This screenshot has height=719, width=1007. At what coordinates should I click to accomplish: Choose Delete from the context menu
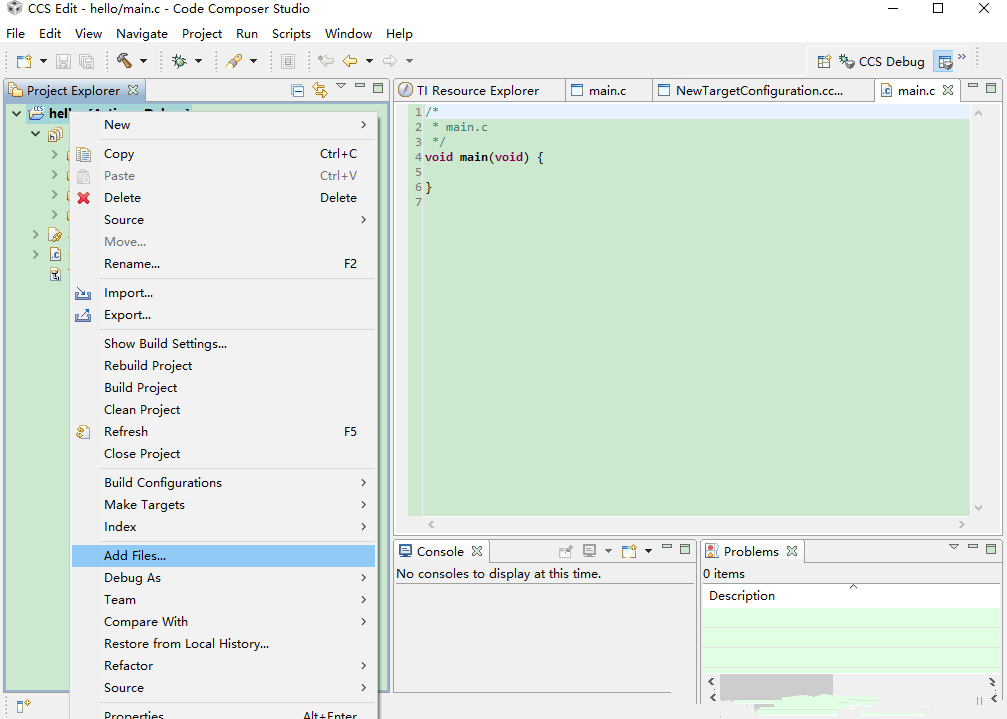[x=223, y=198]
